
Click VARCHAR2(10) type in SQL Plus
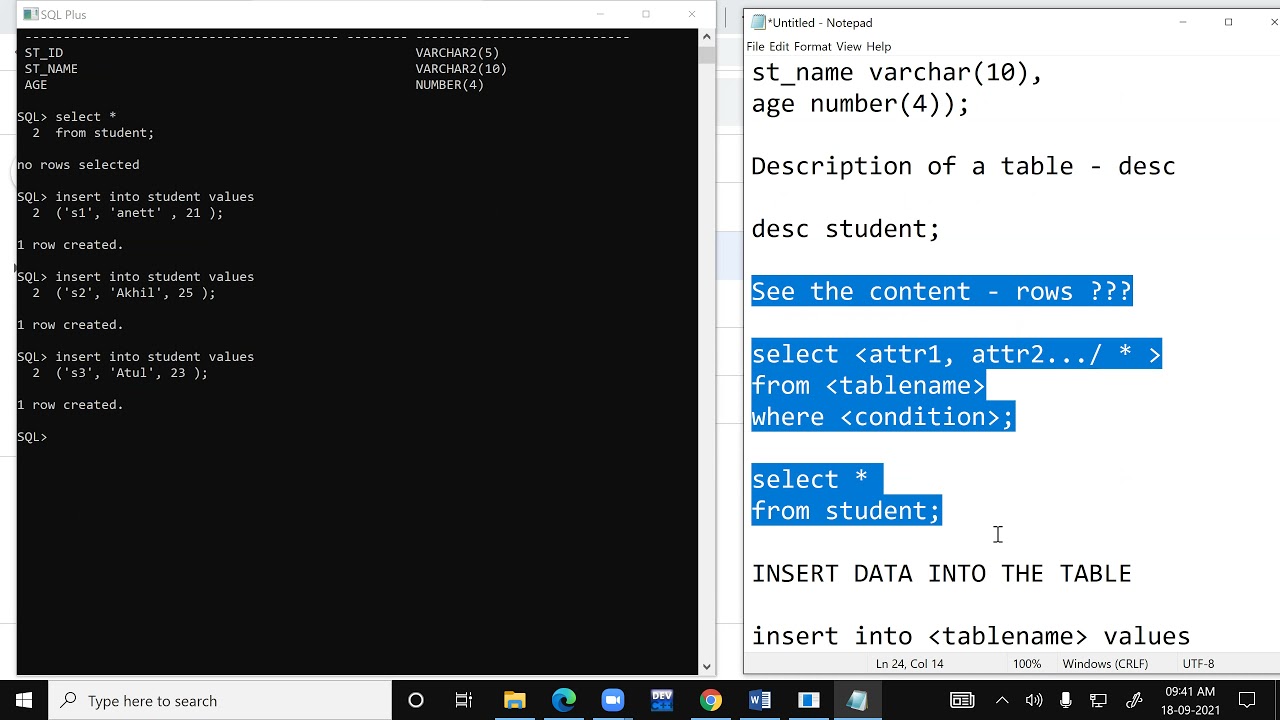pos(461,69)
